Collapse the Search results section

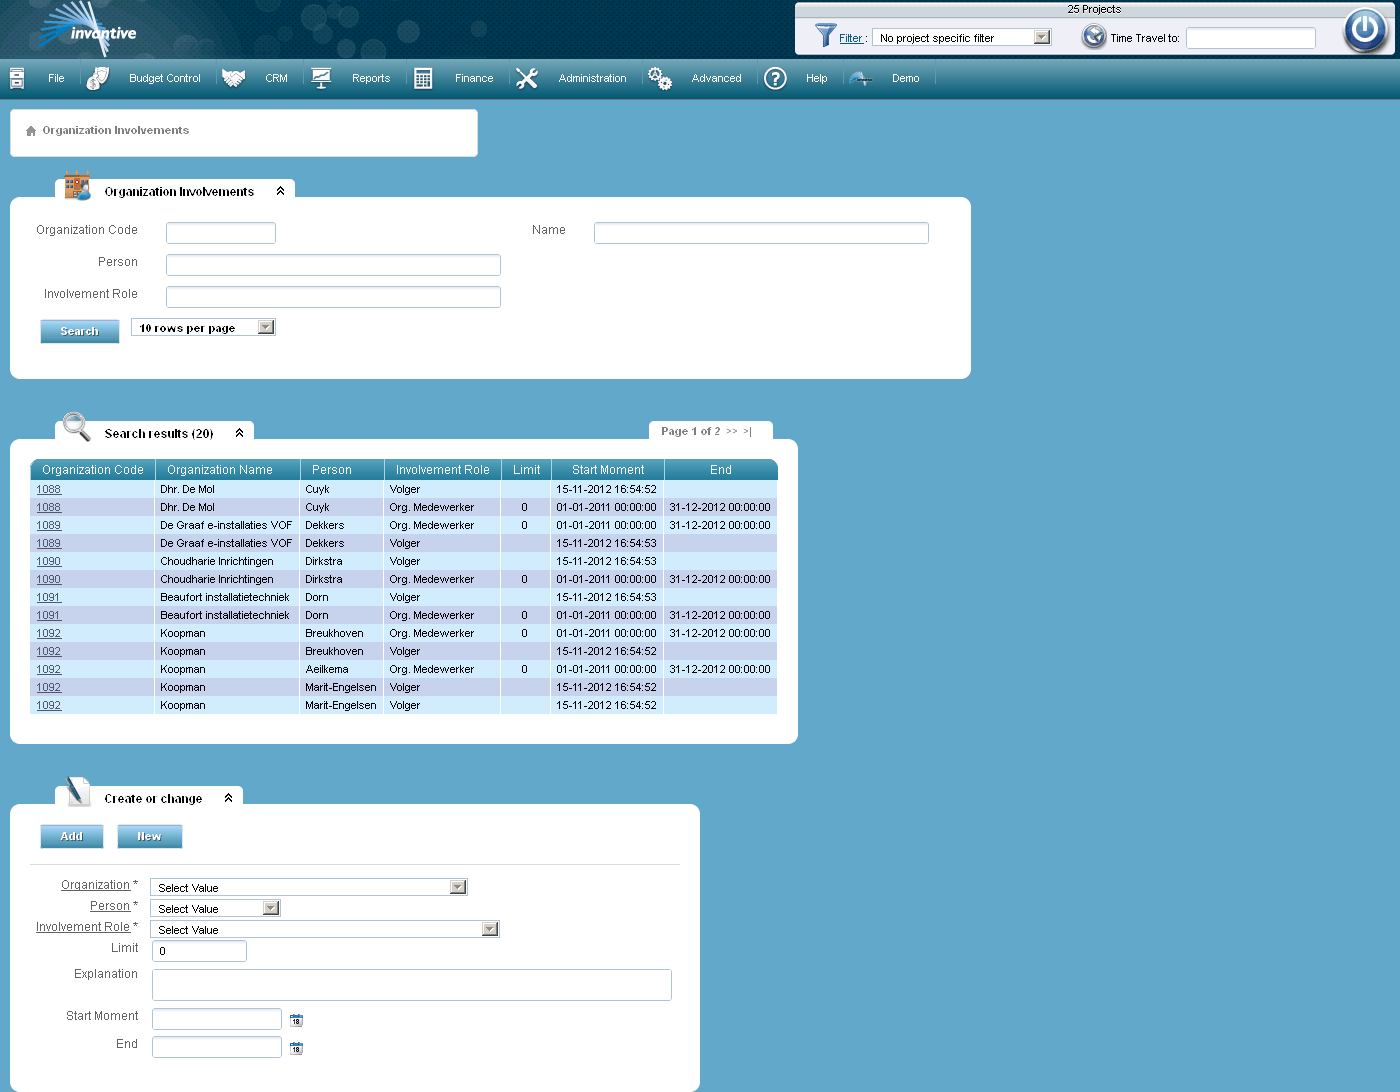click(x=239, y=432)
